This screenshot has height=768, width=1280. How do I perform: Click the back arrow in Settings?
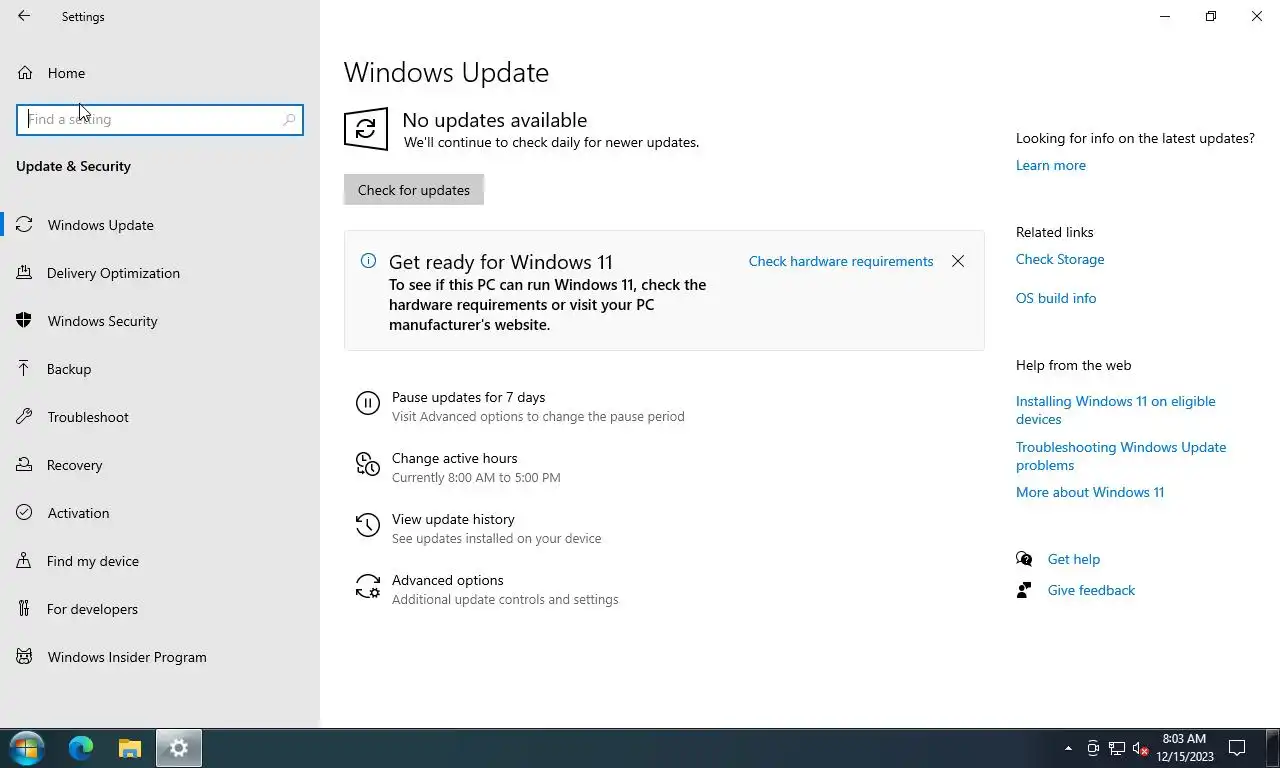(24, 16)
